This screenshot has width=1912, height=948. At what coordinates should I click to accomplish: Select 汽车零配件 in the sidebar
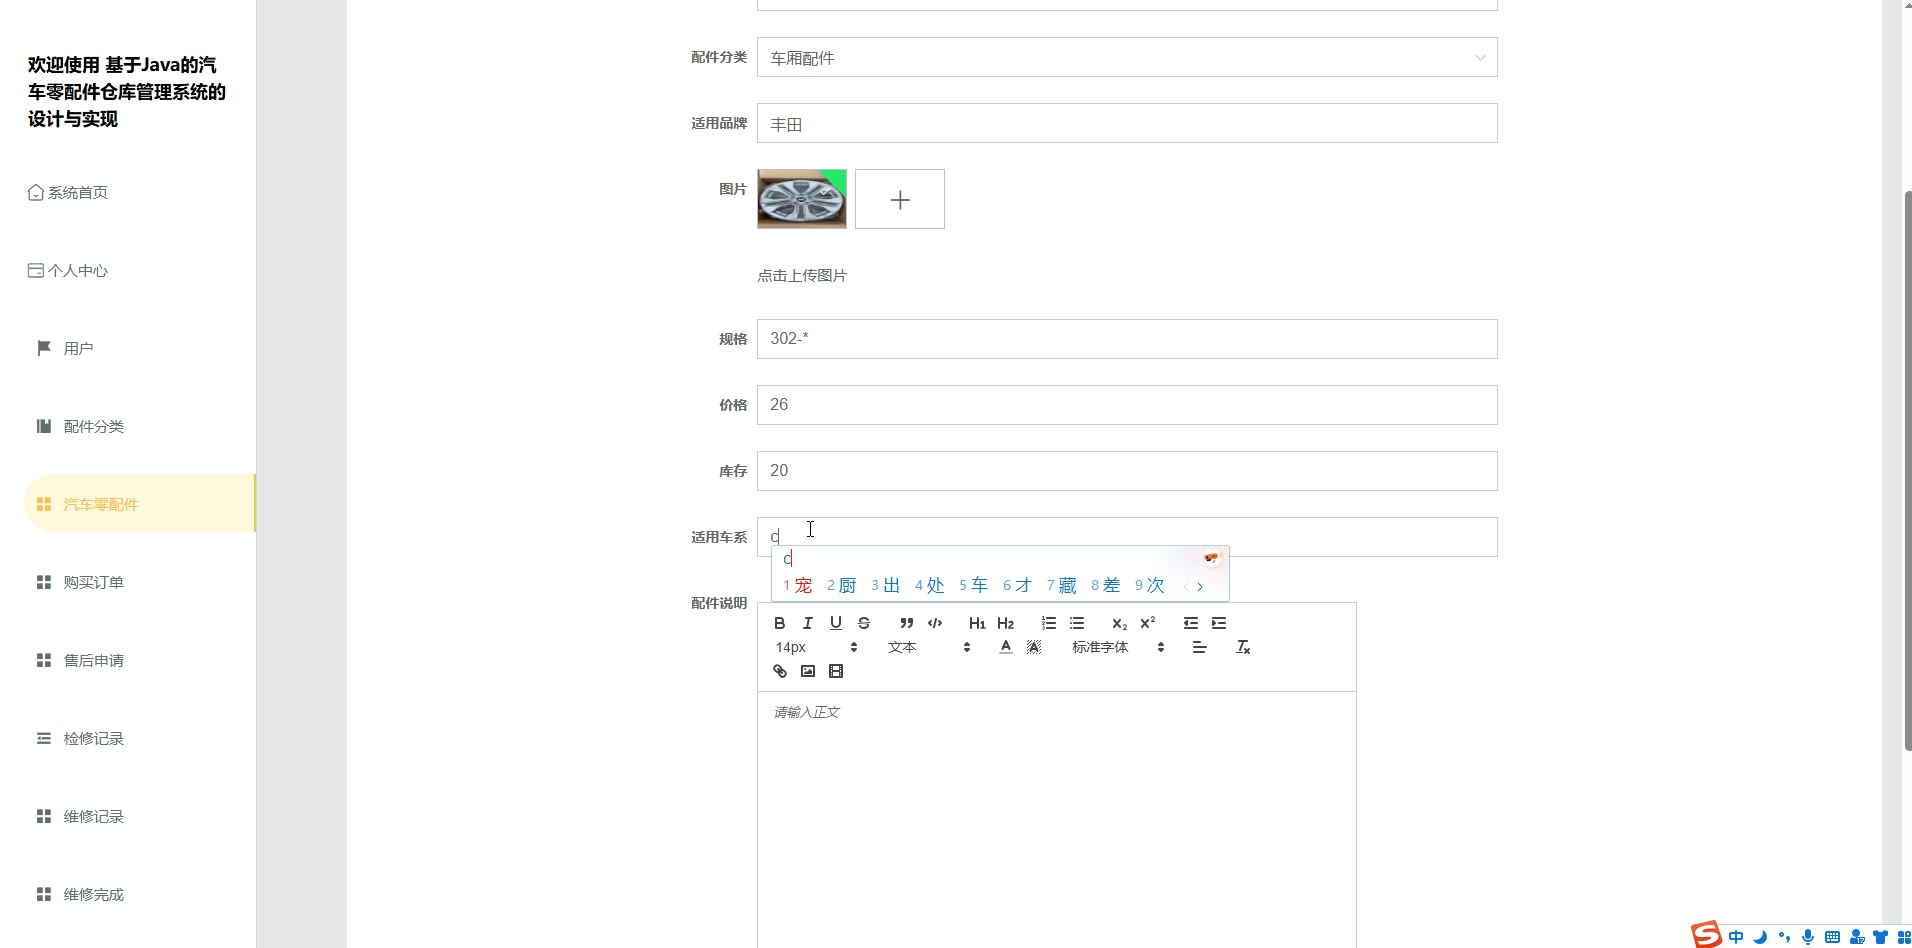(x=140, y=504)
